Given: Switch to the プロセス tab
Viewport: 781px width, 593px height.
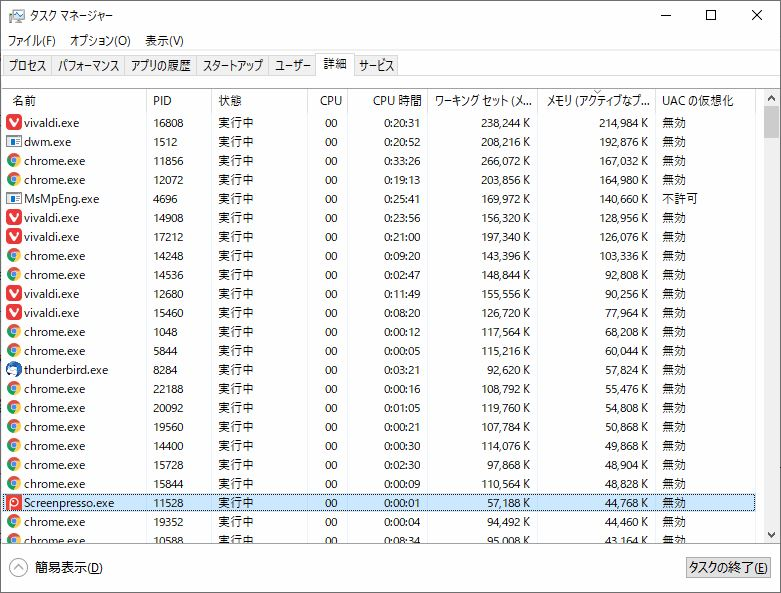Looking at the screenshot, I should pos(27,65).
